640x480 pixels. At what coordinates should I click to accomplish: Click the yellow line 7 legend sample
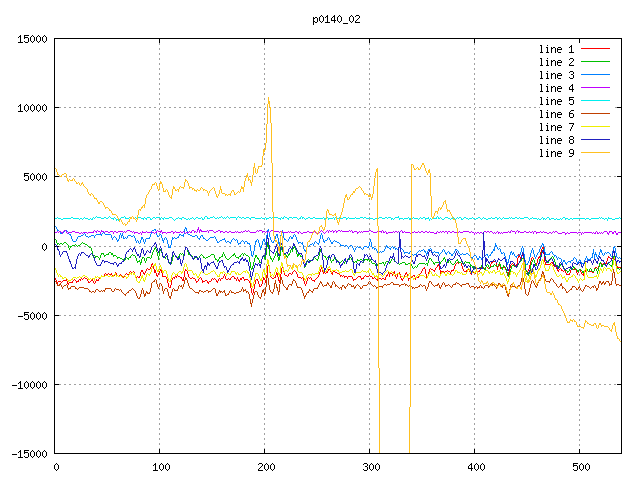(x=596, y=127)
